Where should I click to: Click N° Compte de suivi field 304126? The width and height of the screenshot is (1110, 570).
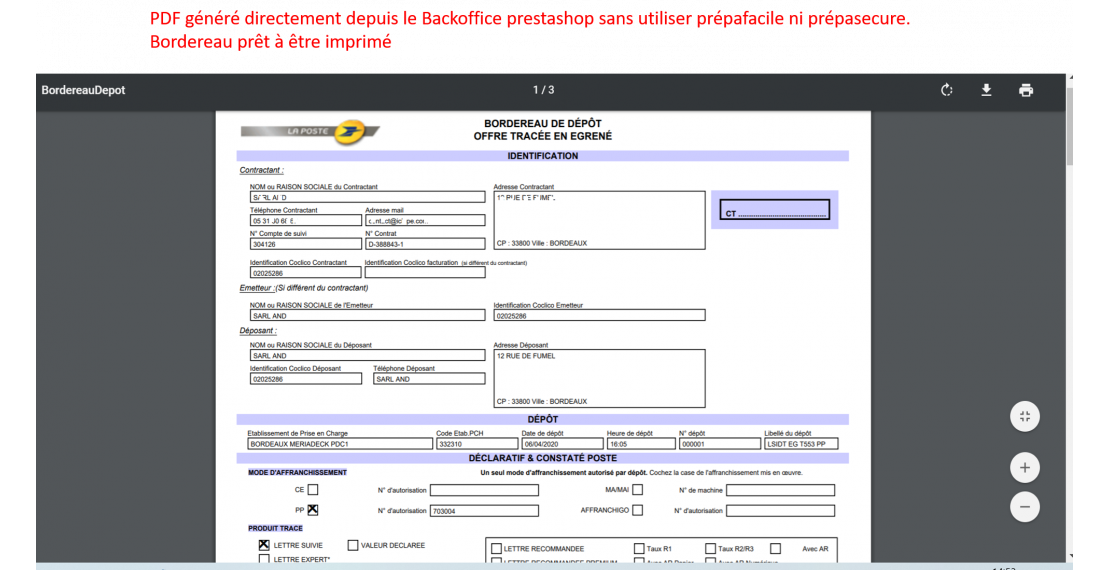(306, 244)
